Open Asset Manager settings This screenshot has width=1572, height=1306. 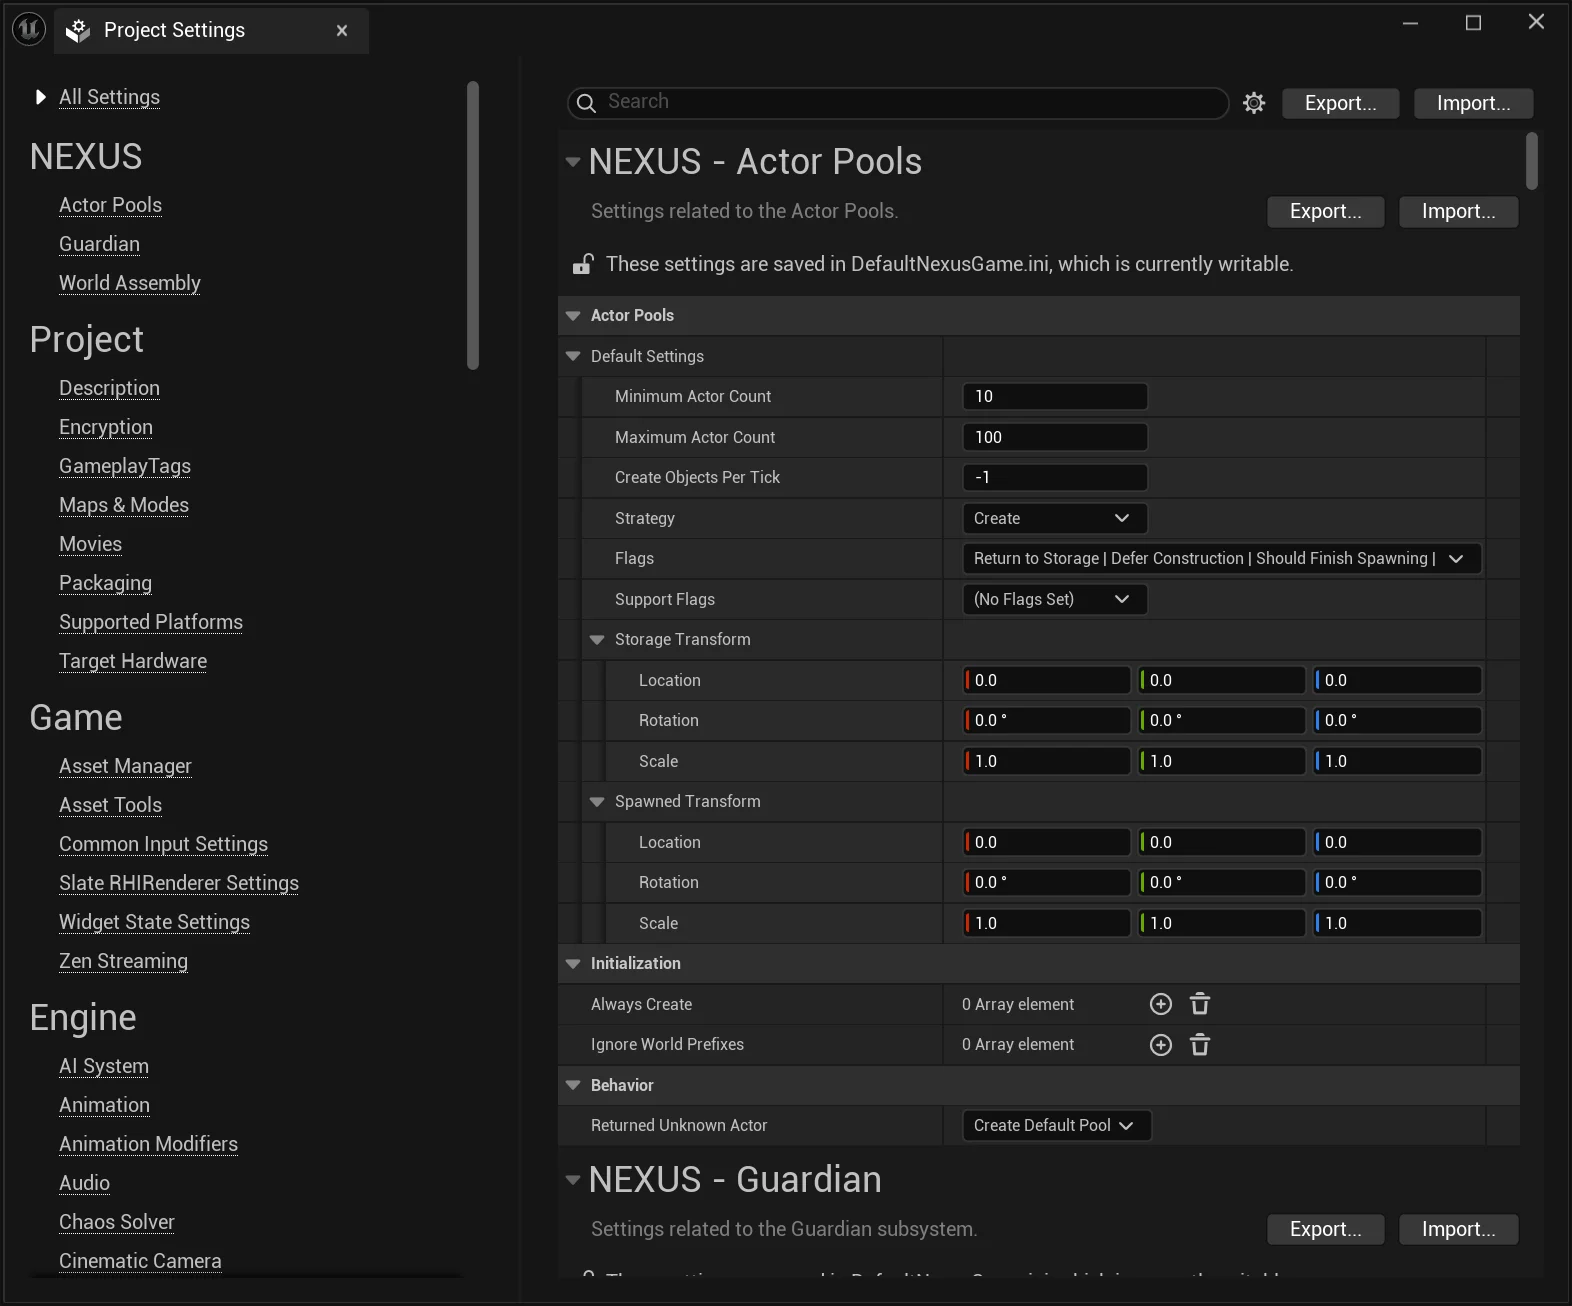[x=125, y=766]
